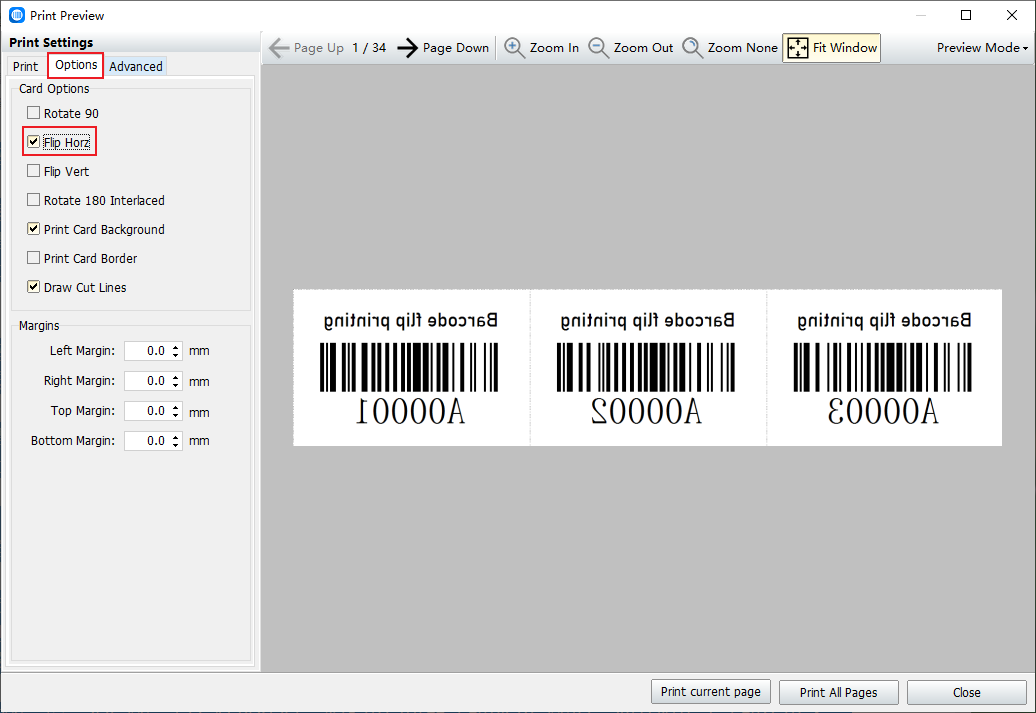Click the Close button at bottom
1036x713 pixels.
coord(967,692)
